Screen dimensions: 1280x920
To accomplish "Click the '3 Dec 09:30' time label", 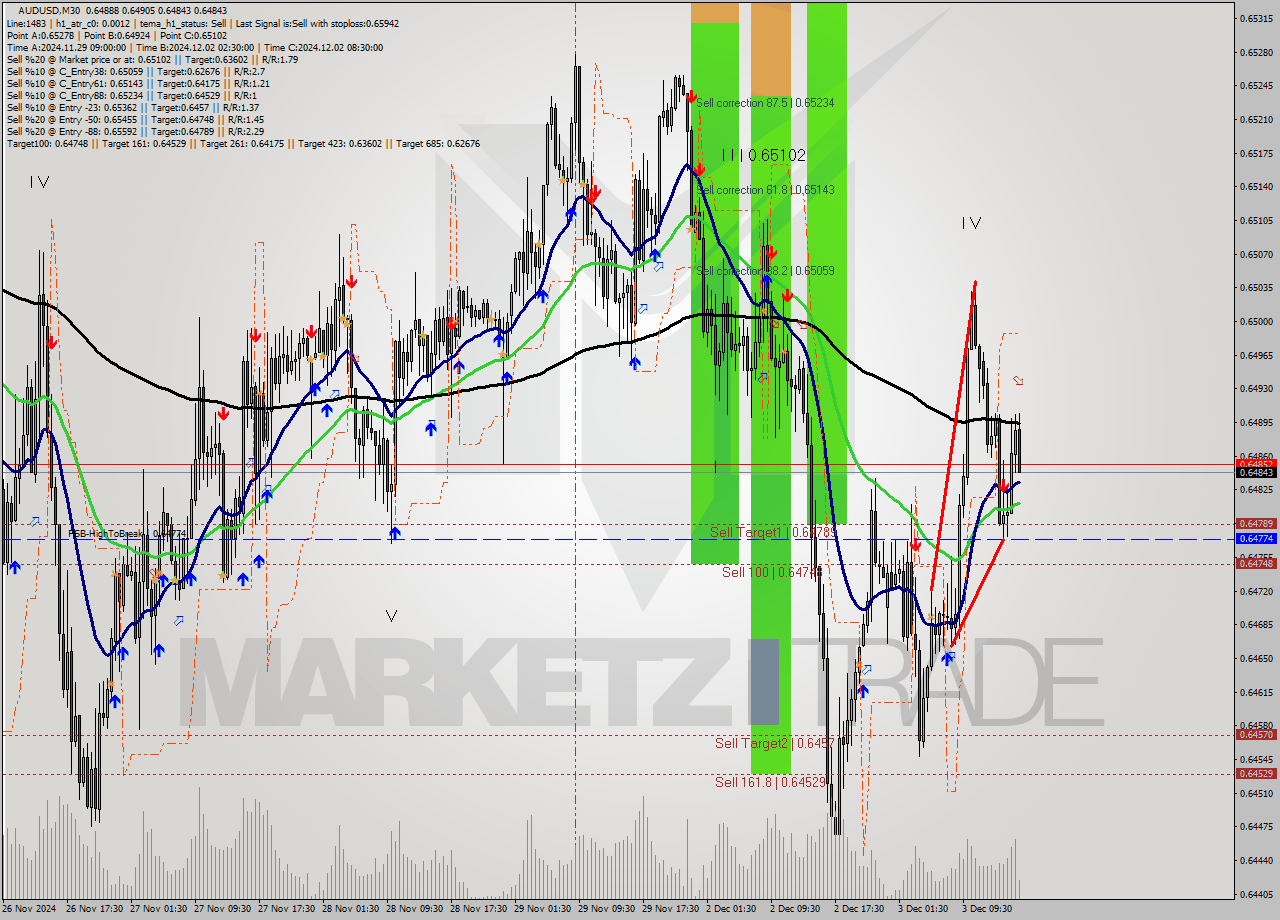I will coord(987,909).
